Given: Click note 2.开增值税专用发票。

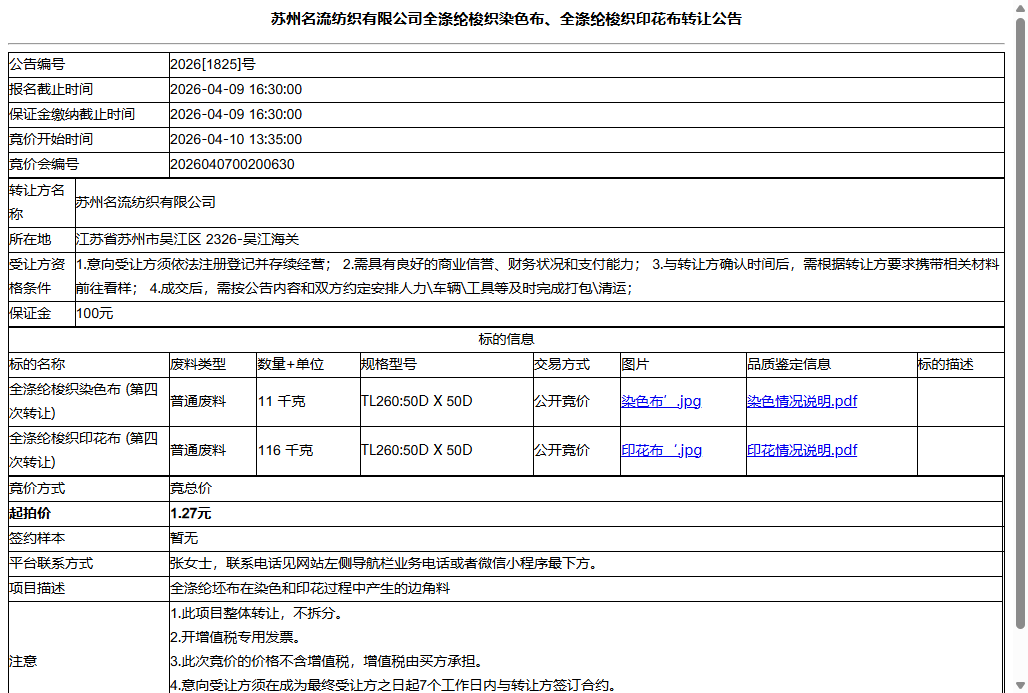Looking at the screenshot, I should click(x=236, y=637).
